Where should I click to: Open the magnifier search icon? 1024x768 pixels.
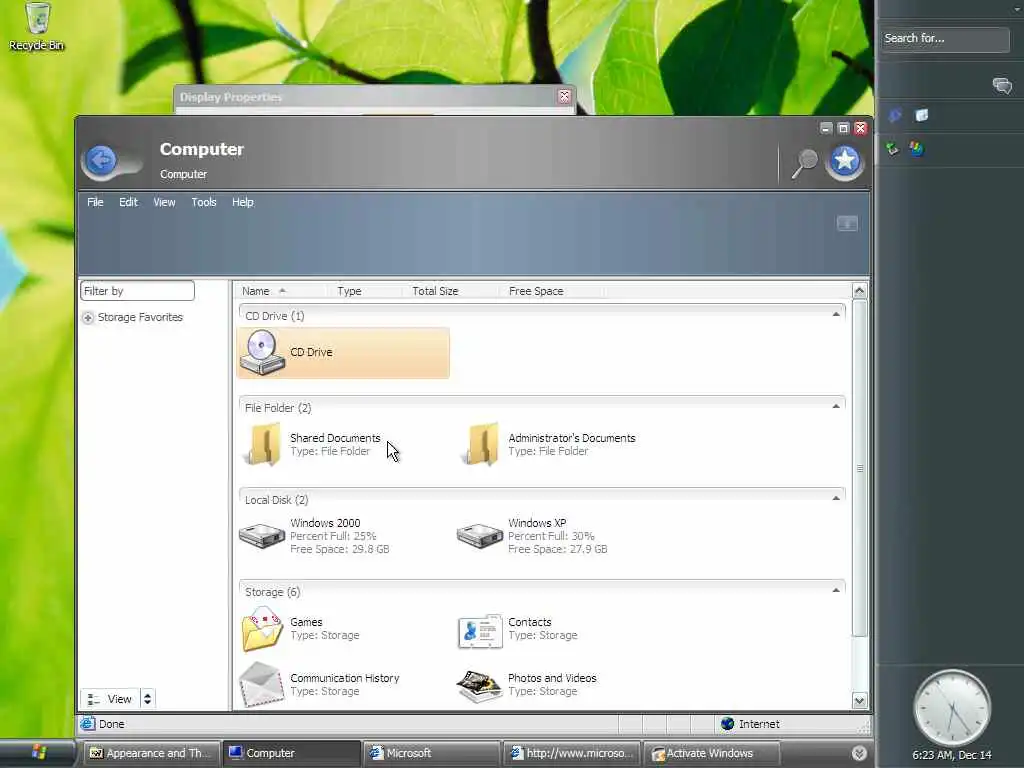[805, 163]
